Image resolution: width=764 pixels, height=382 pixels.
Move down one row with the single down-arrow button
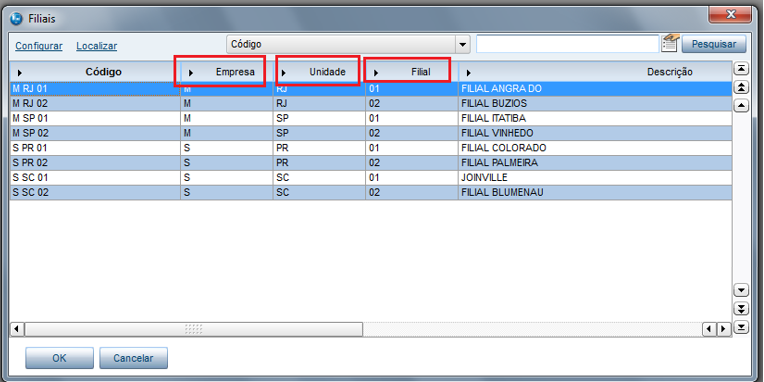pyautogui.click(x=741, y=291)
